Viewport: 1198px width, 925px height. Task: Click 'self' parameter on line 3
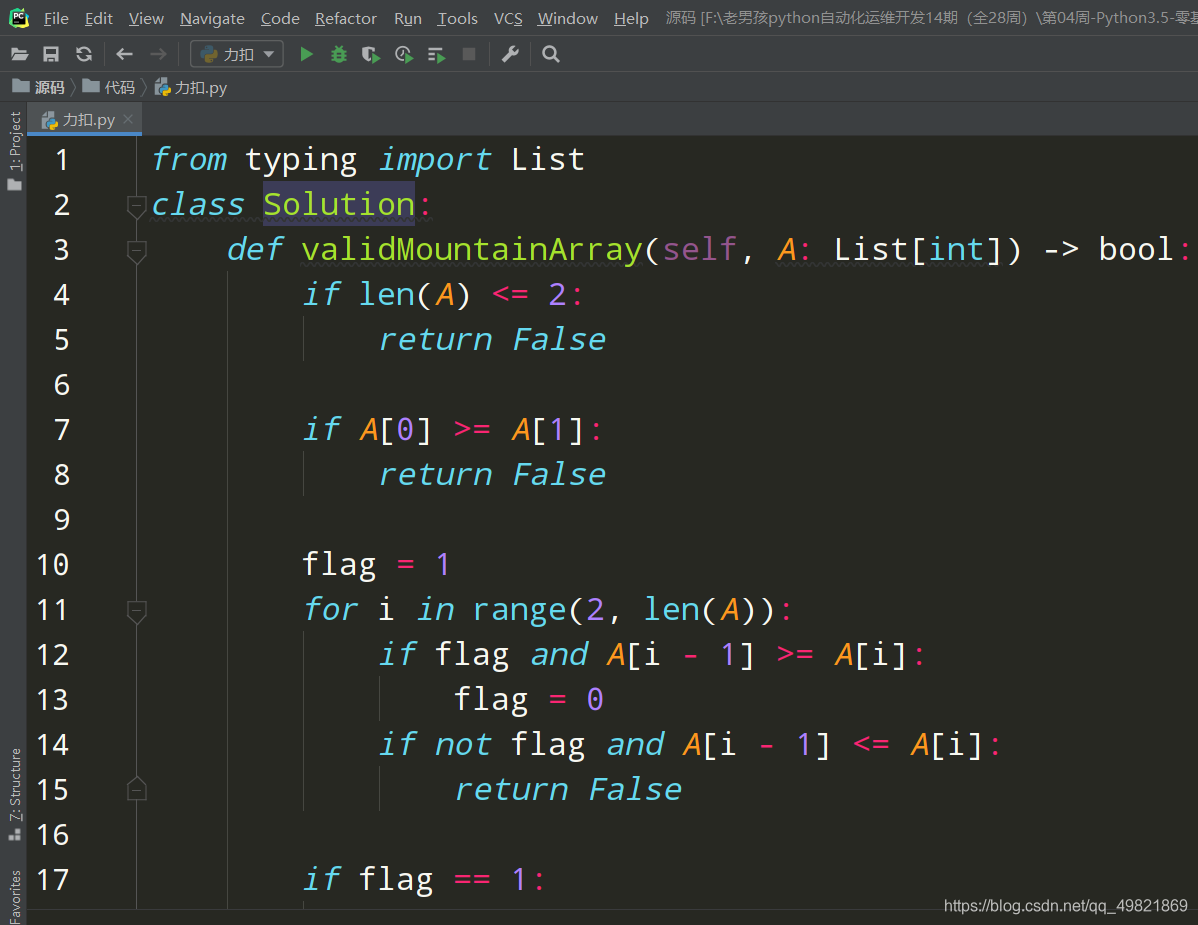pyautogui.click(x=699, y=250)
